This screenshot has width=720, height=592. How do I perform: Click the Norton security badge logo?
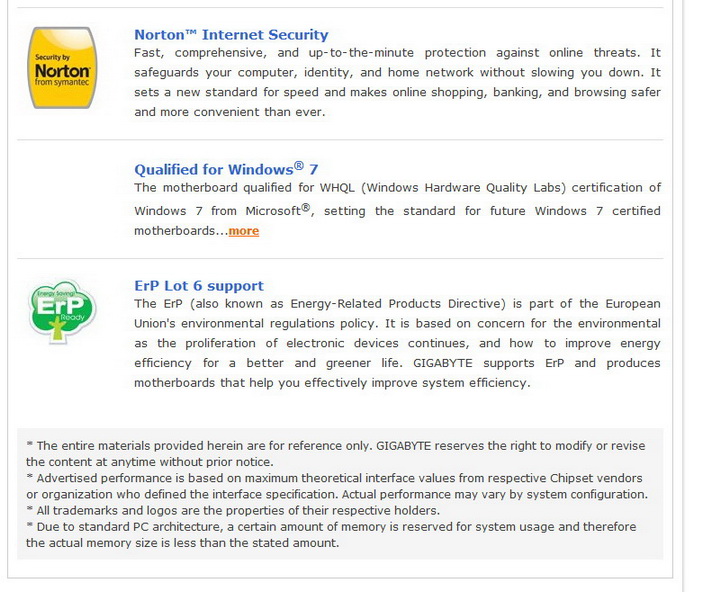pos(63,68)
